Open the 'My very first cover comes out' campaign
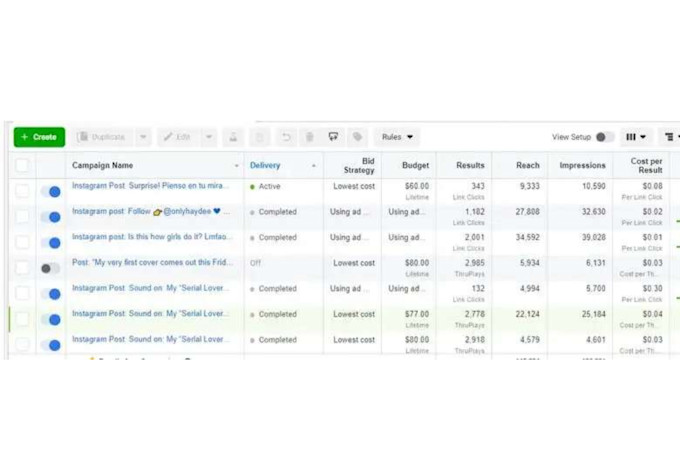The width and height of the screenshot is (680, 459). coord(152,262)
